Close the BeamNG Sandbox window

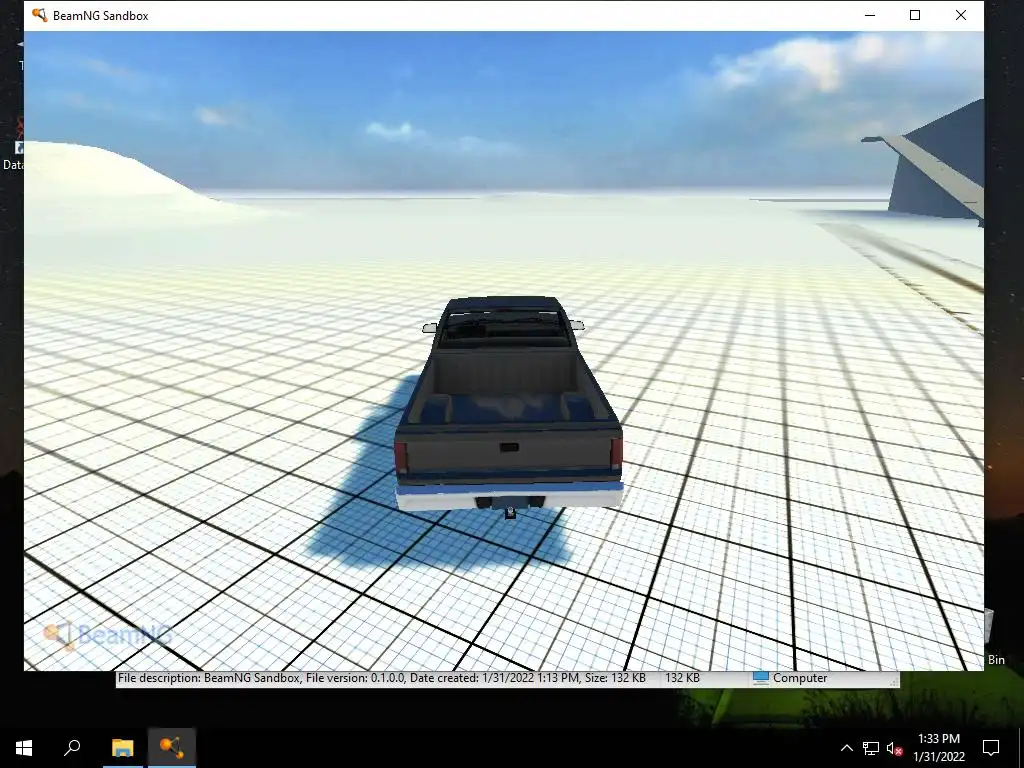961,15
